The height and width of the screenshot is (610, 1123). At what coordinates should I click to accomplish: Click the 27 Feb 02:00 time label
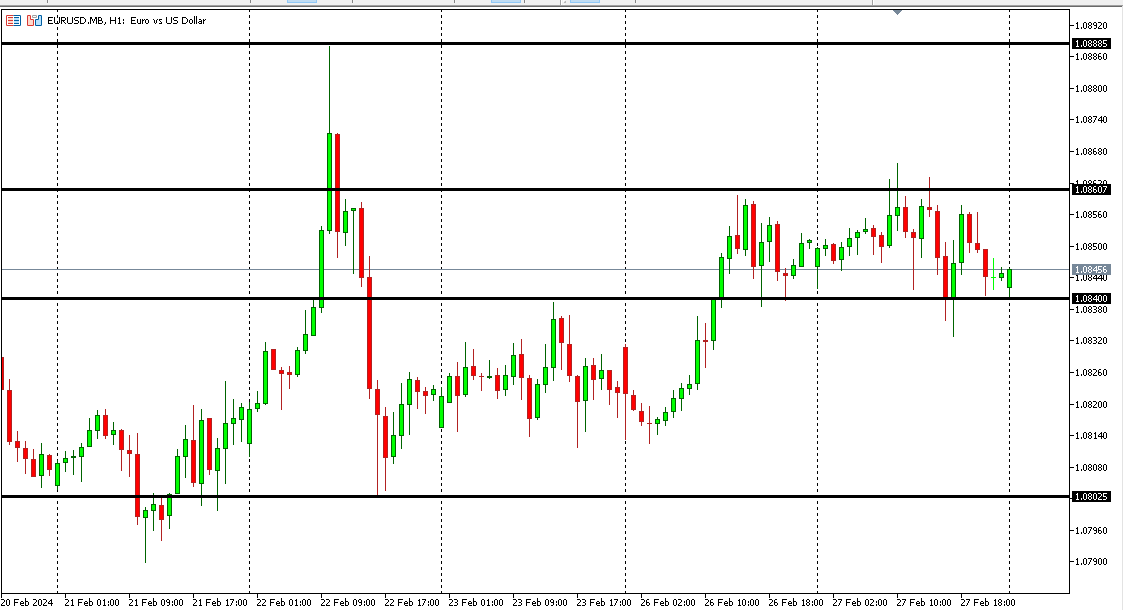click(x=859, y=603)
